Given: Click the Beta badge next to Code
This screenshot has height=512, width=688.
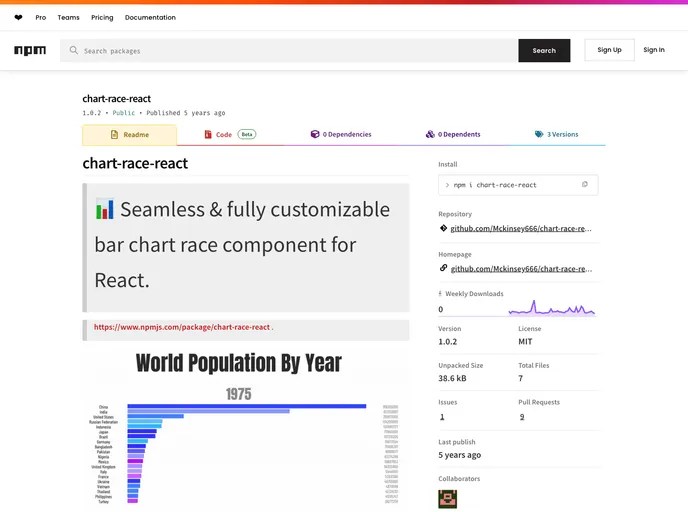Looking at the screenshot, I should (247, 134).
